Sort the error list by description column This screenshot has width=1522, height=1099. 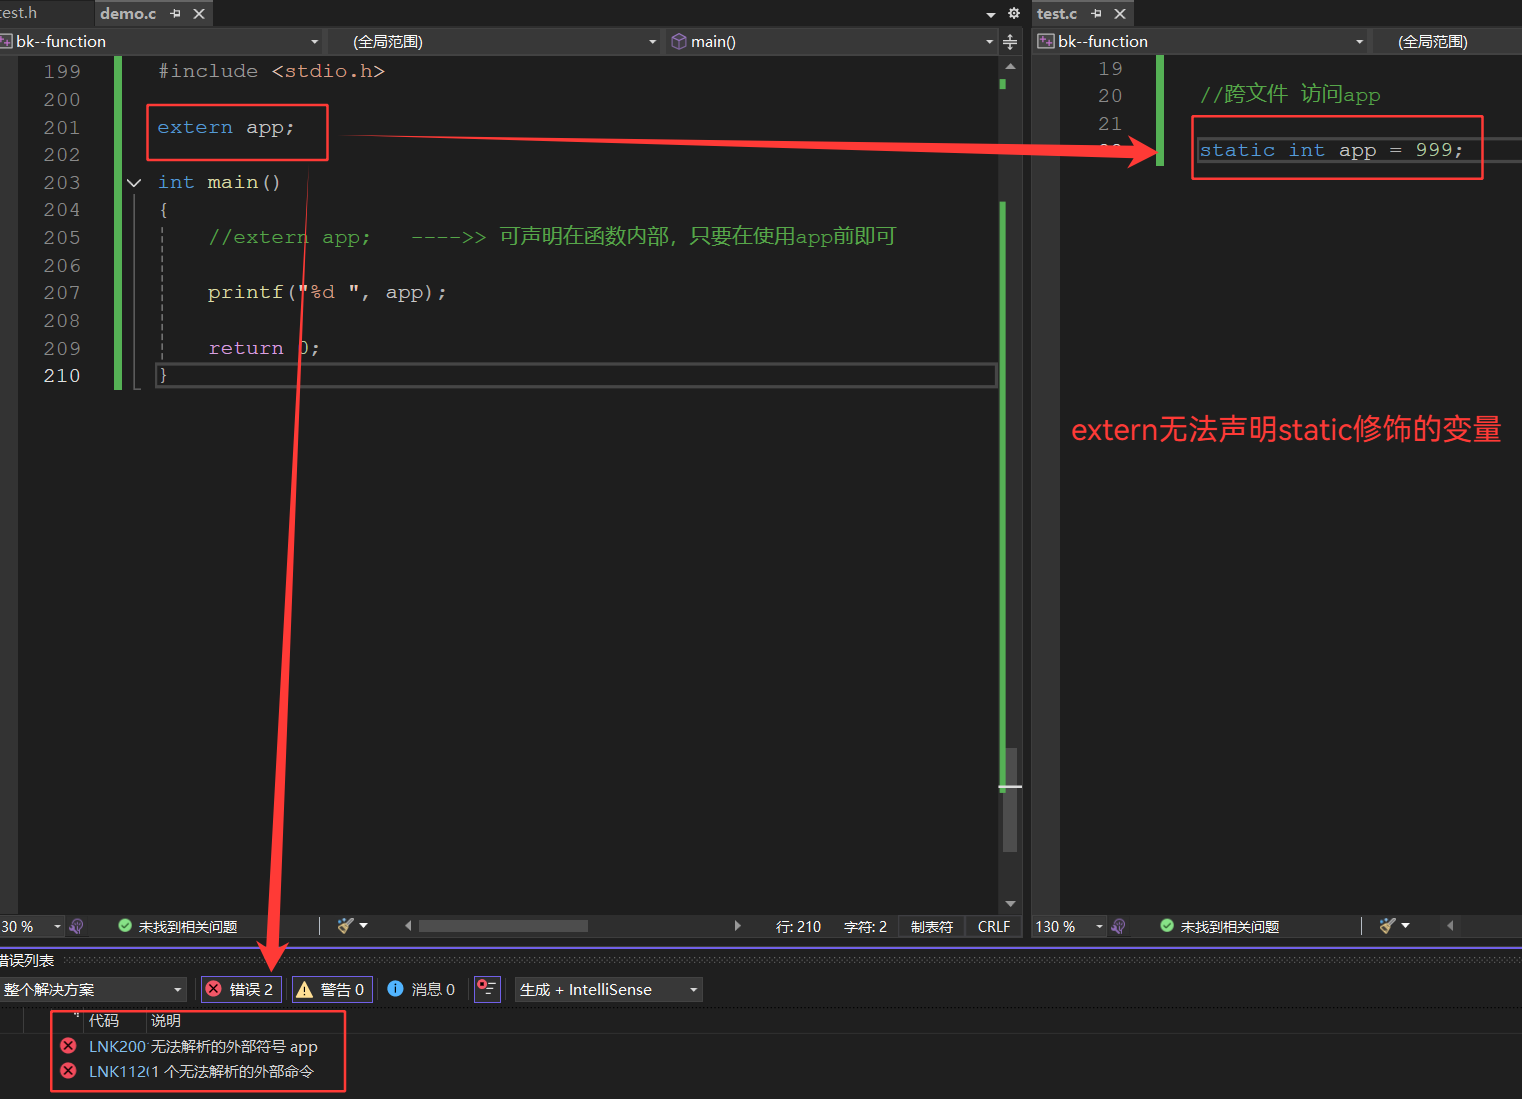pos(166,1021)
